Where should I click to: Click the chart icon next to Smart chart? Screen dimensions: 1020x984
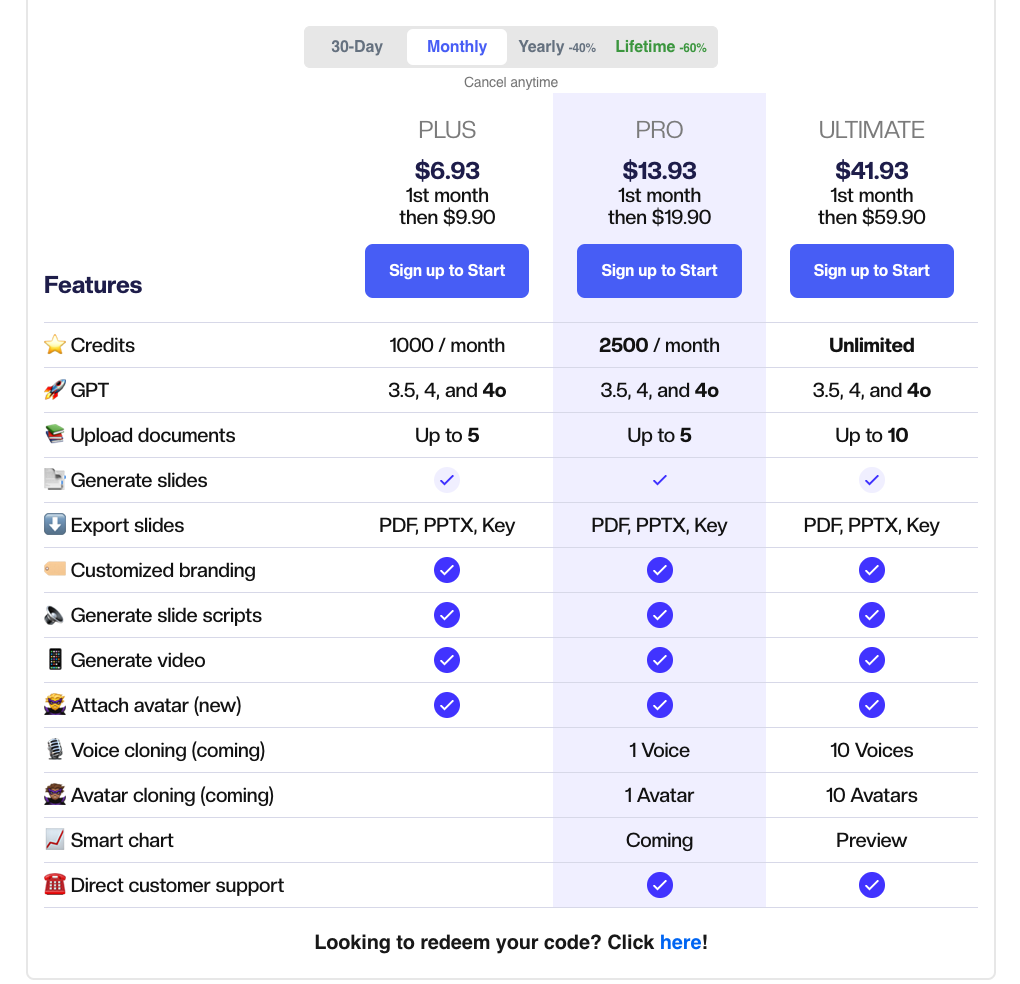tap(55, 839)
